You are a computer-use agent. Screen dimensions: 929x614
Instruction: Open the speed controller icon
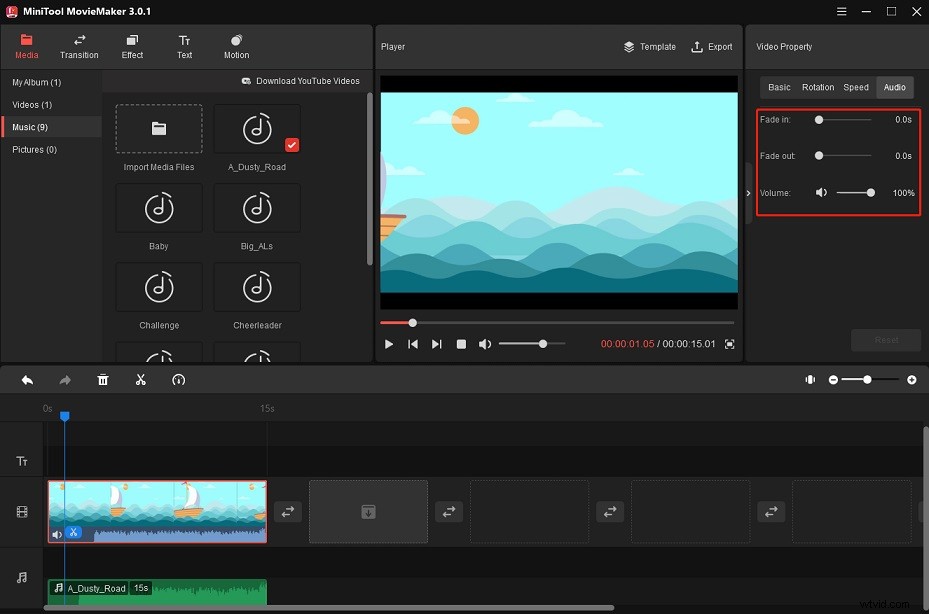click(179, 380)
